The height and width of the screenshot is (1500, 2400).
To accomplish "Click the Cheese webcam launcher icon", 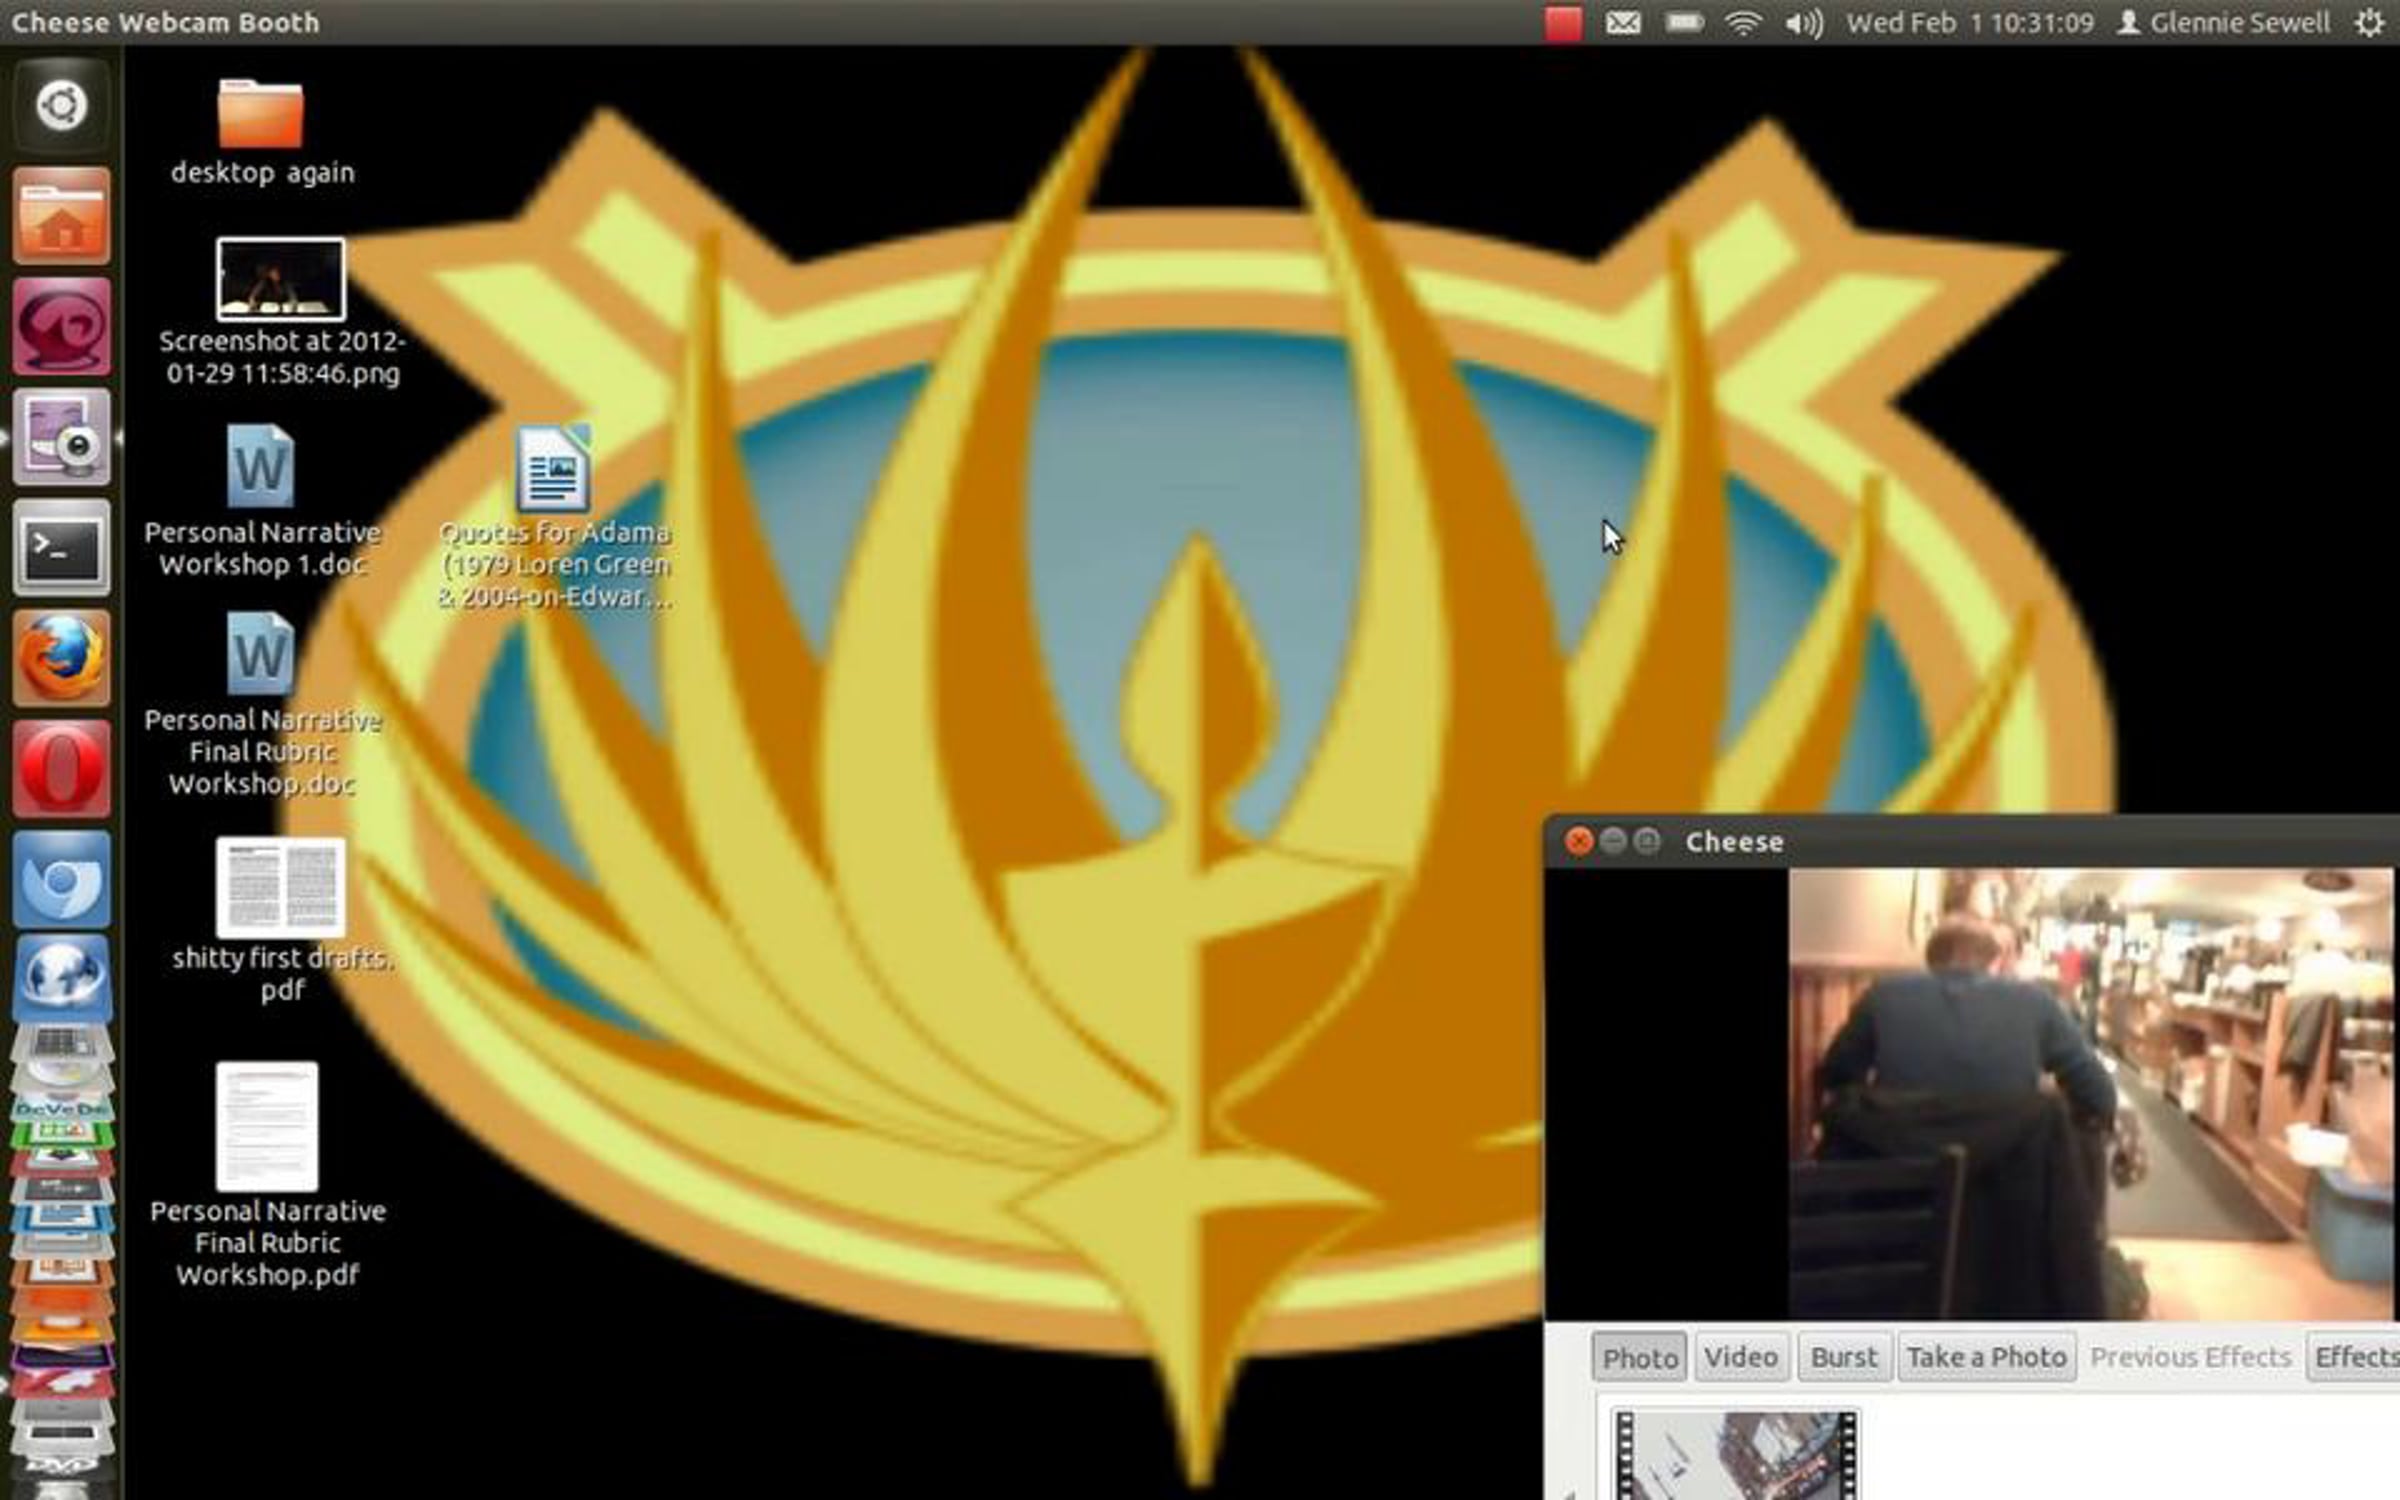I will pyautogui.click(x=61, y=438).
